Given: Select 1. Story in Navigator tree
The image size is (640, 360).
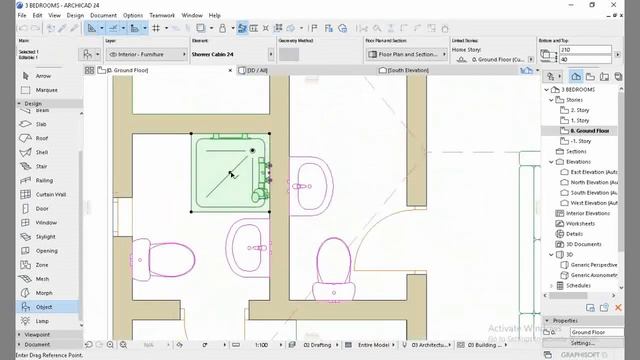Looking at the screenshot, I should 579,121.
